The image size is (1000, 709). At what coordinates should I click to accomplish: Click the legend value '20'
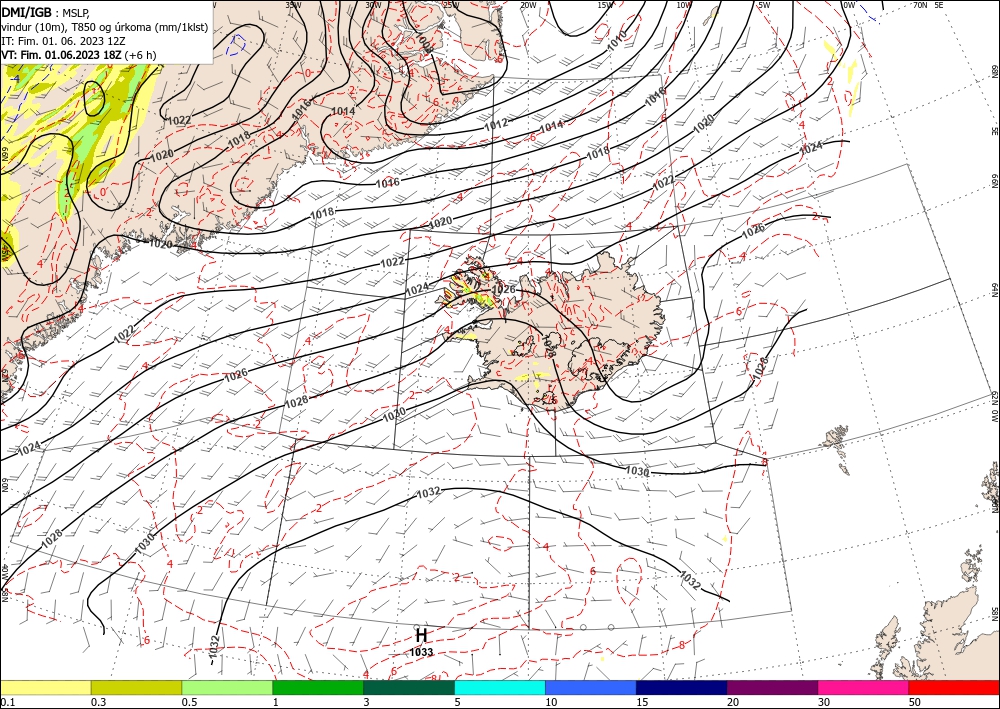click(733, 702)
